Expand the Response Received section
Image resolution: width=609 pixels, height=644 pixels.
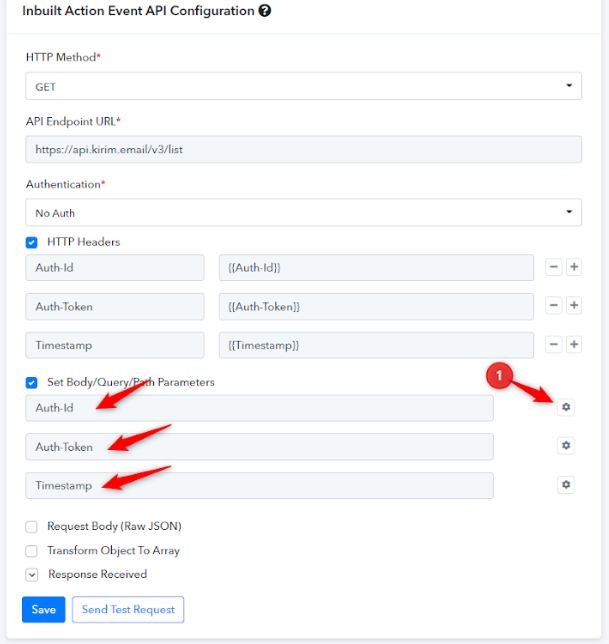tap(32, 575)
